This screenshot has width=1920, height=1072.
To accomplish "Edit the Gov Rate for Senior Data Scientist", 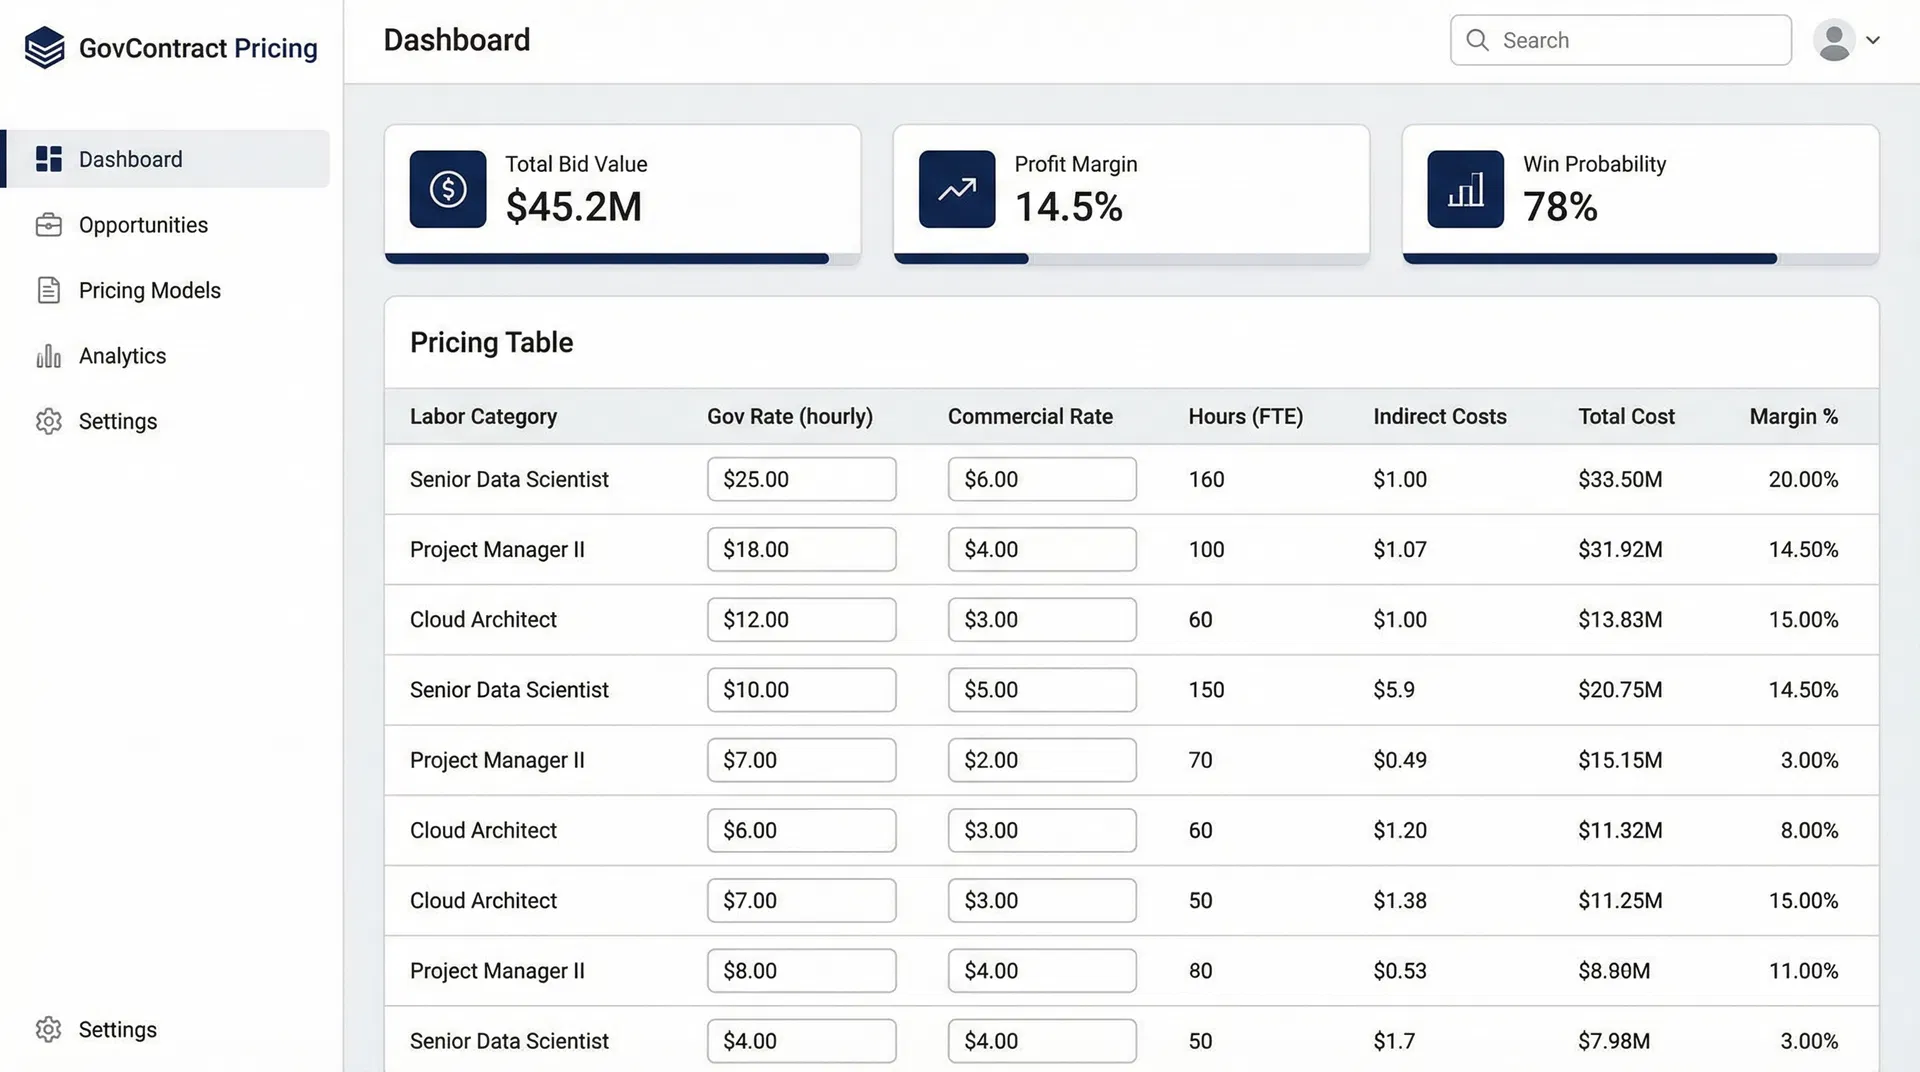I will (800, 479).
